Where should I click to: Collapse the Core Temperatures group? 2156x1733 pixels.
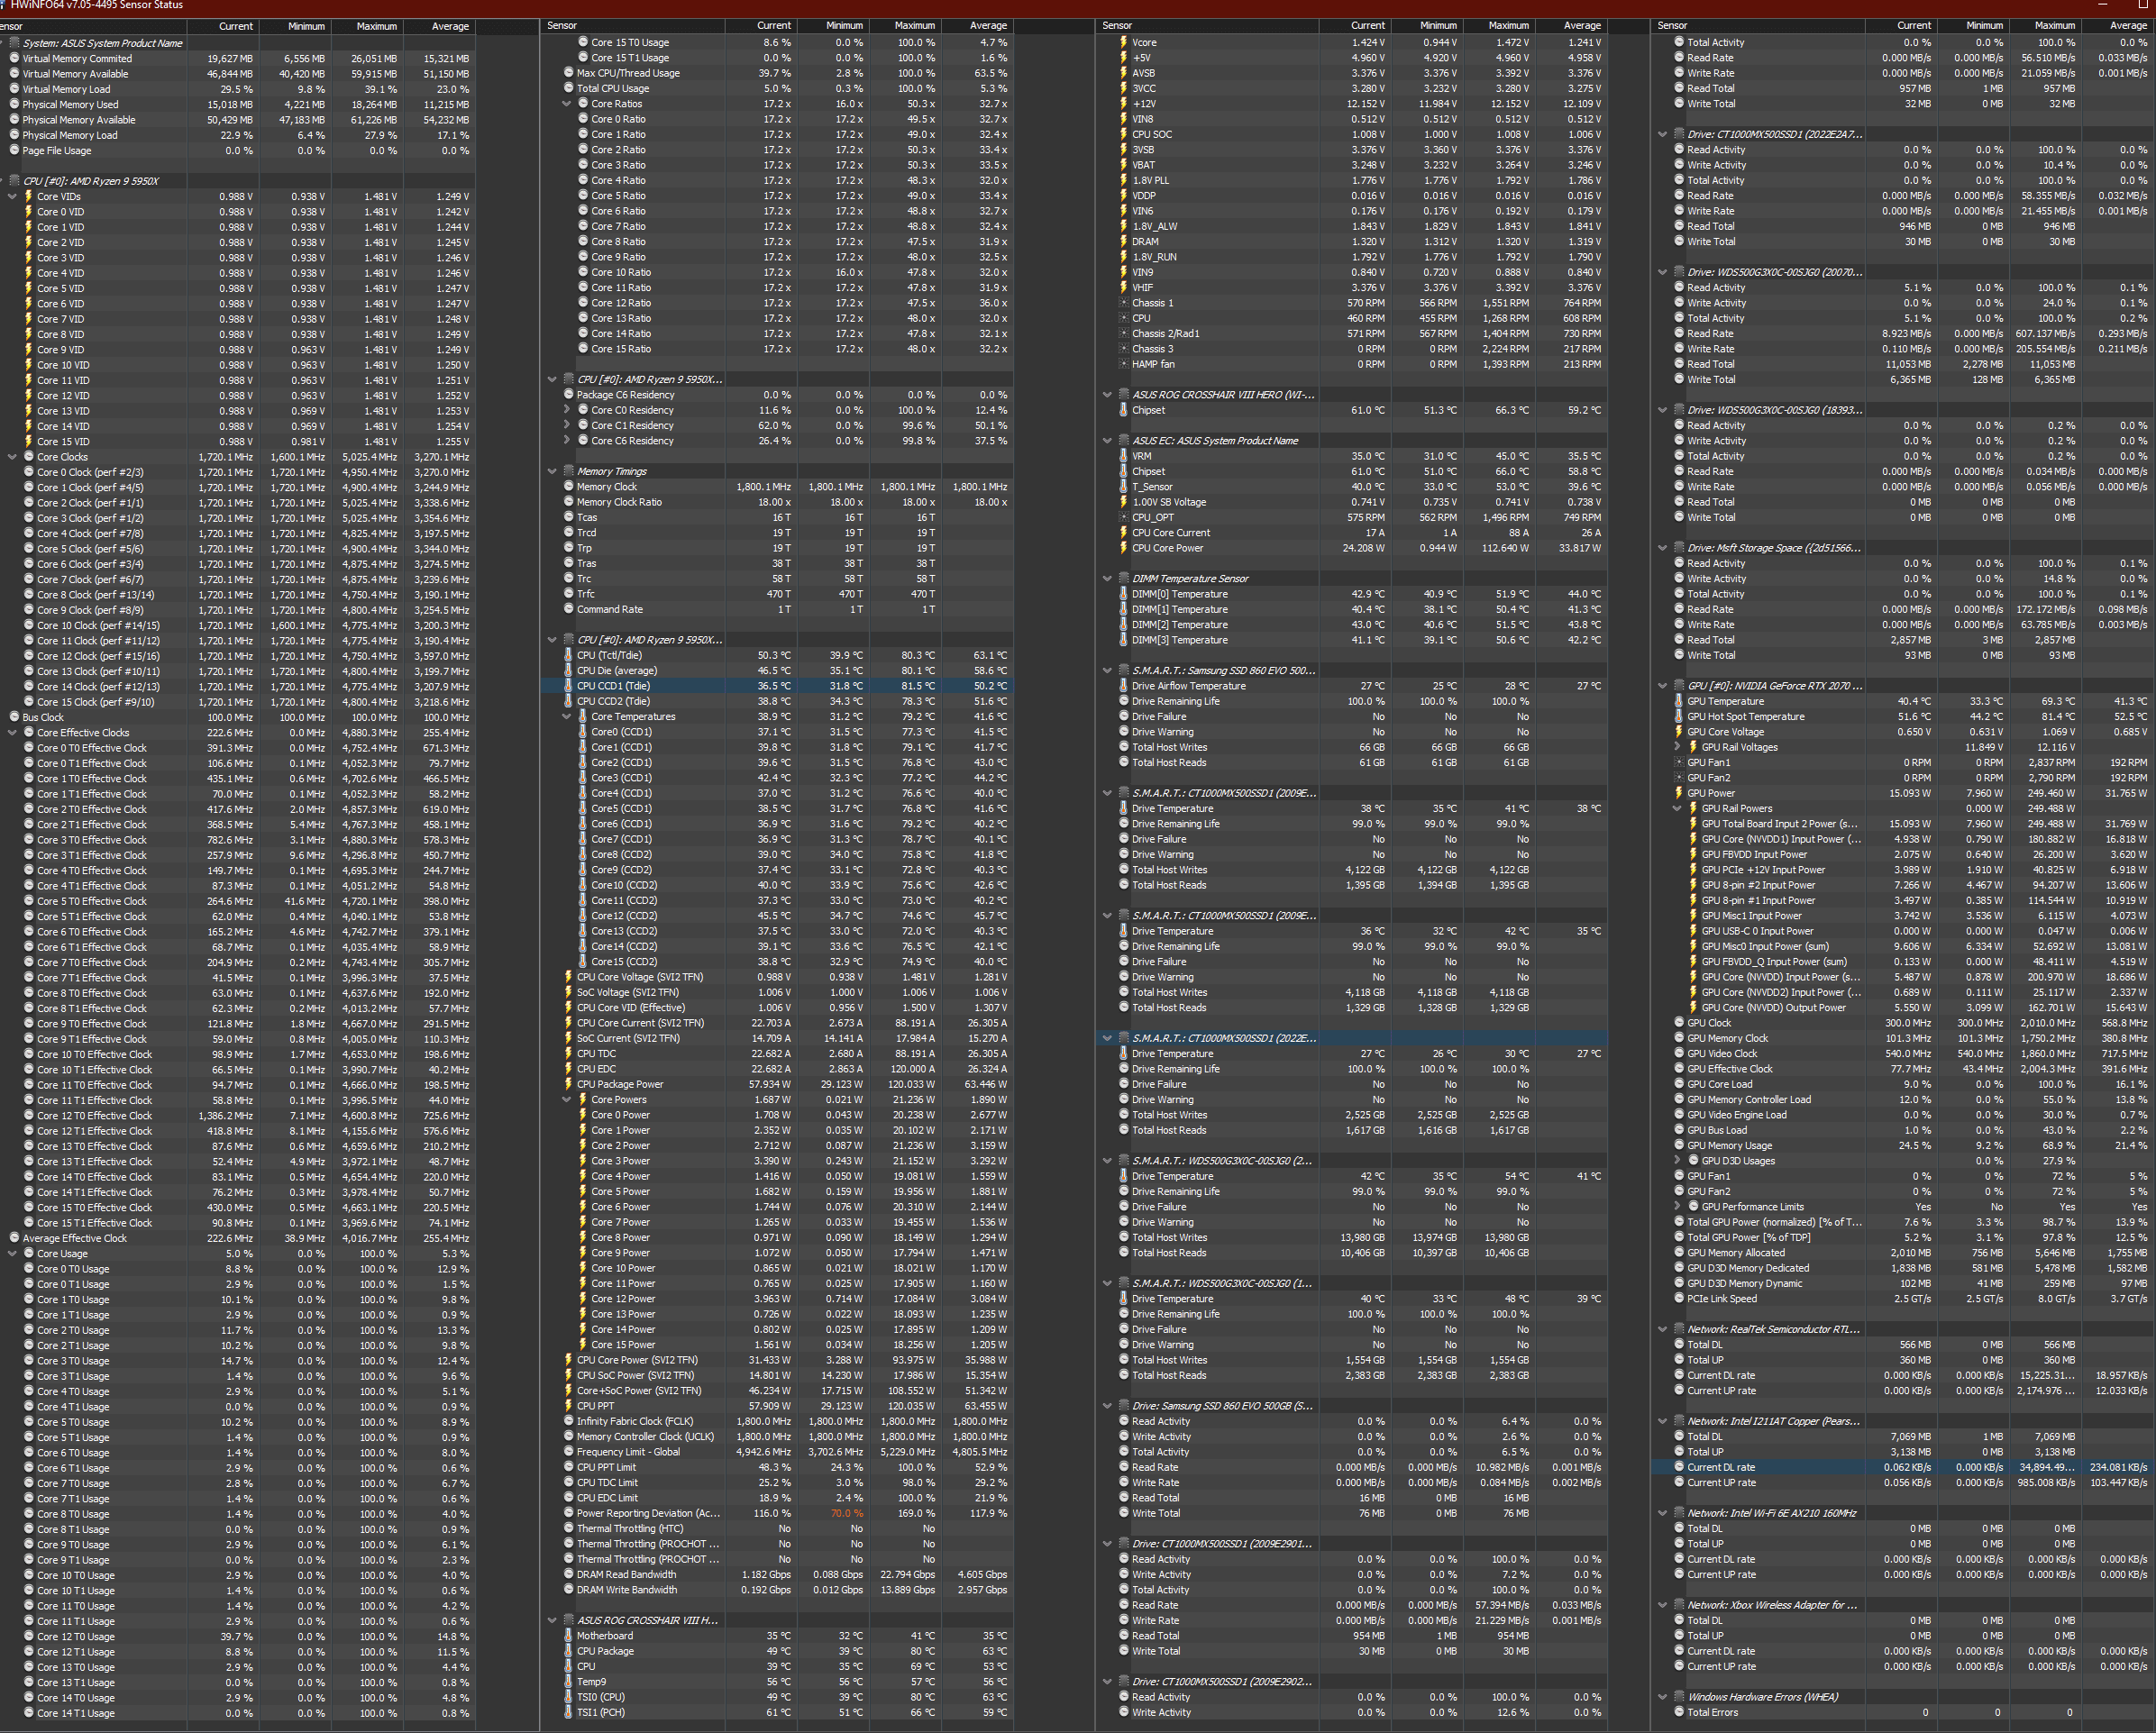[x=566, y=717]
